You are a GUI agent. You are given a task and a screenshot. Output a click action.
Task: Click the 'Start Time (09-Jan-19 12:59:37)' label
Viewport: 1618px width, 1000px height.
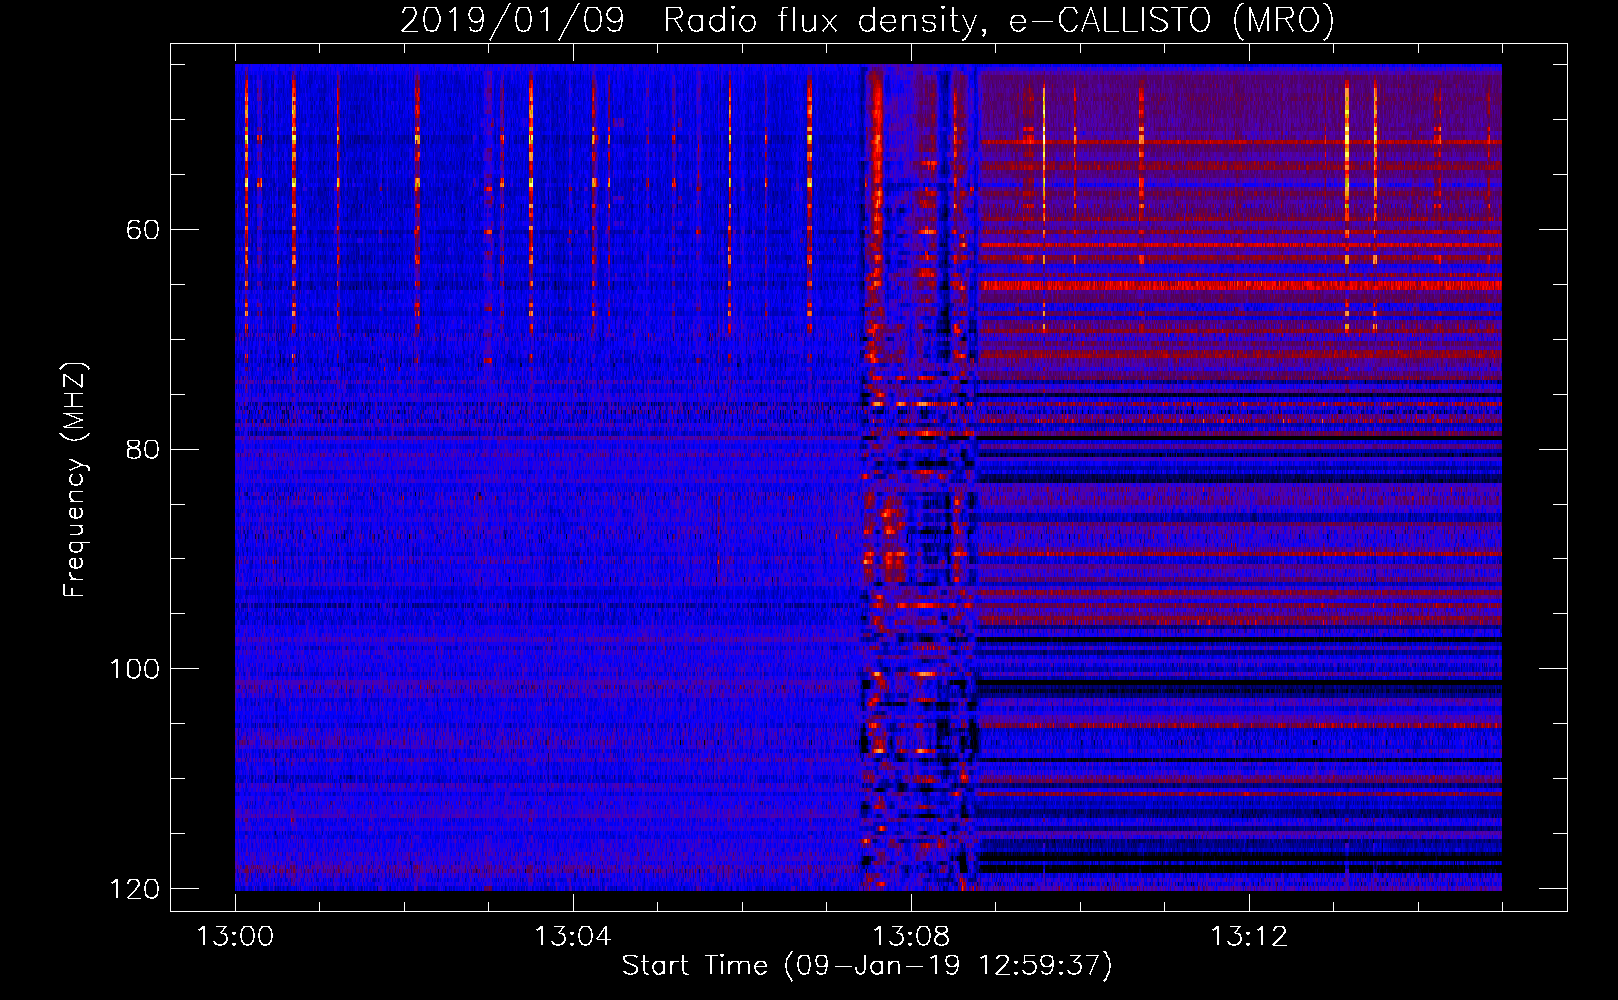[x=867, y=966]
